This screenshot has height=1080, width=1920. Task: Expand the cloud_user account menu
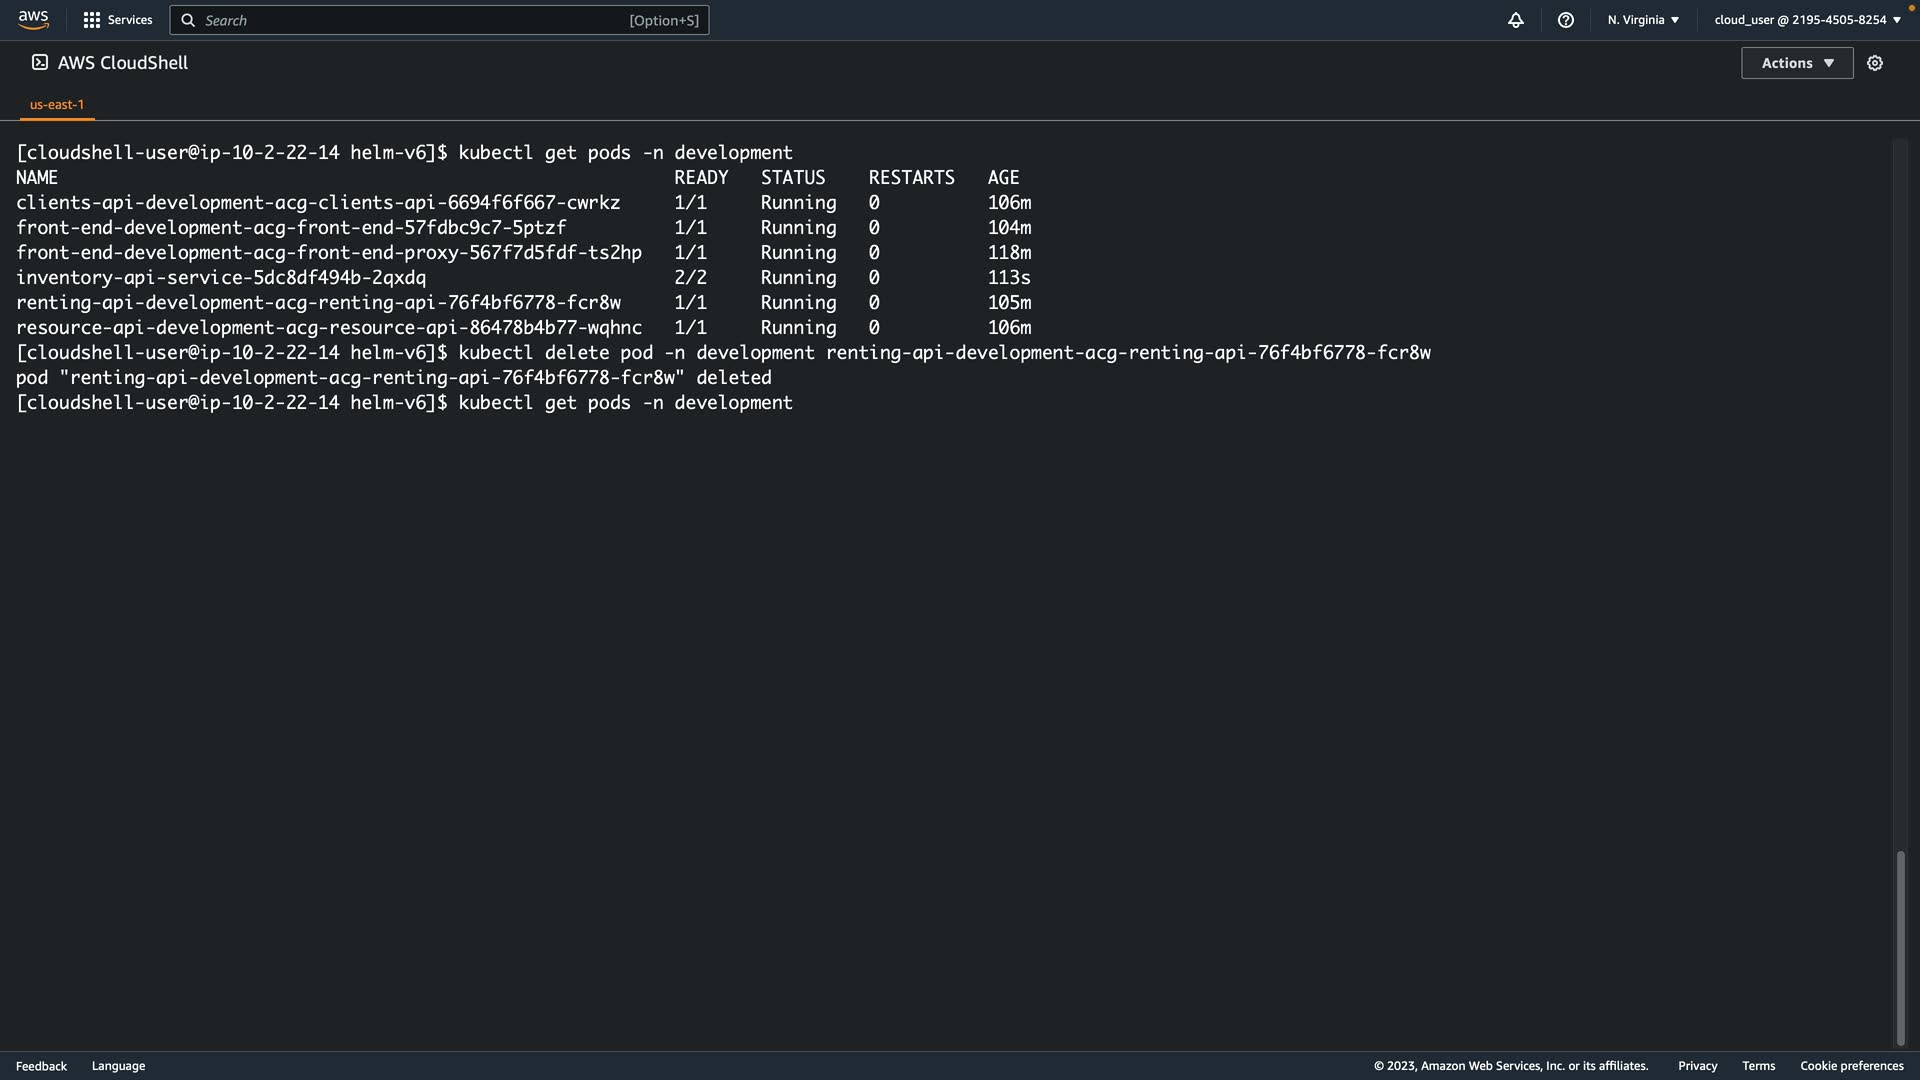coord(1807,20)
